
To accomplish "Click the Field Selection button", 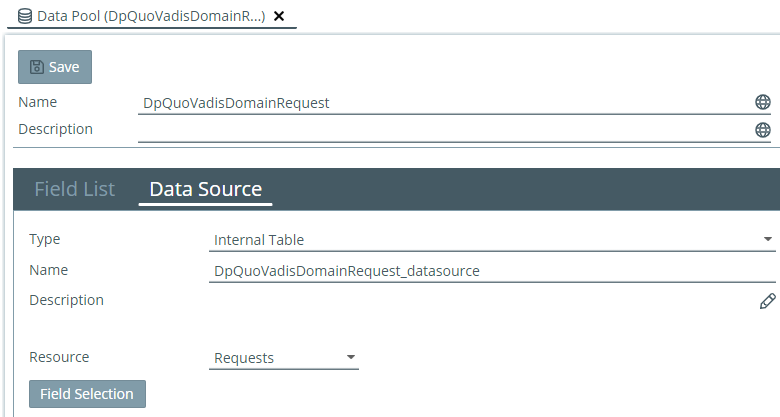I will (x=87, y=394).
